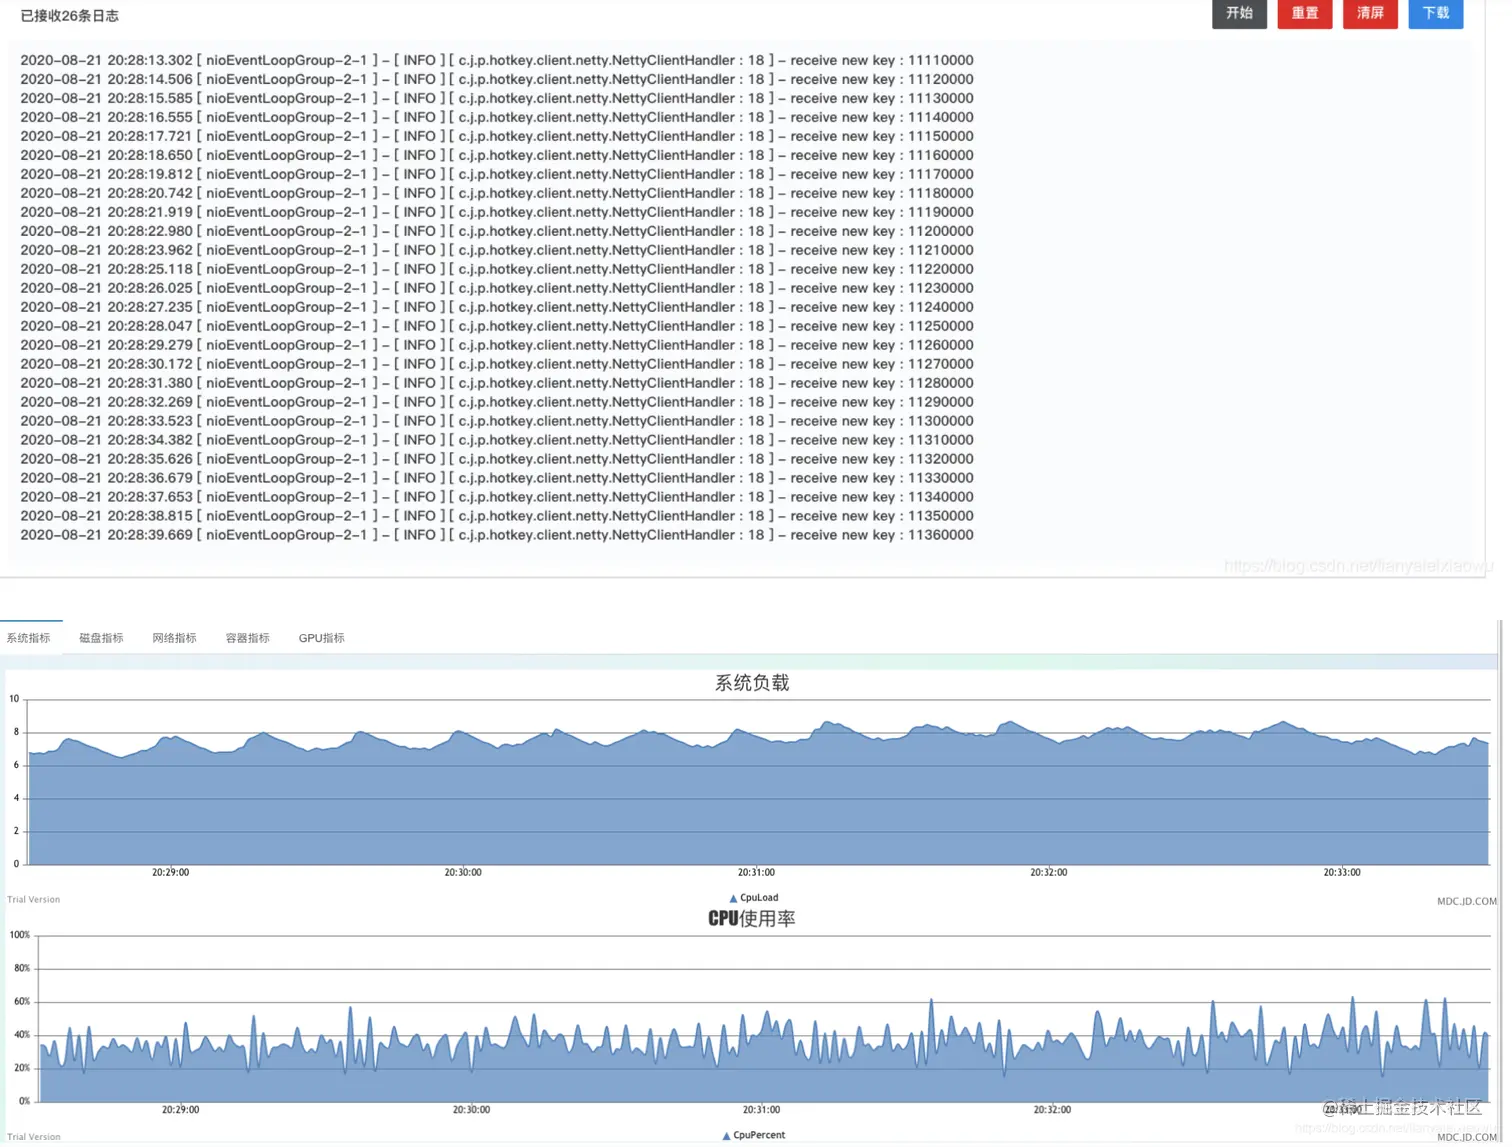Toggle the CpuLoad legend series

753,898
